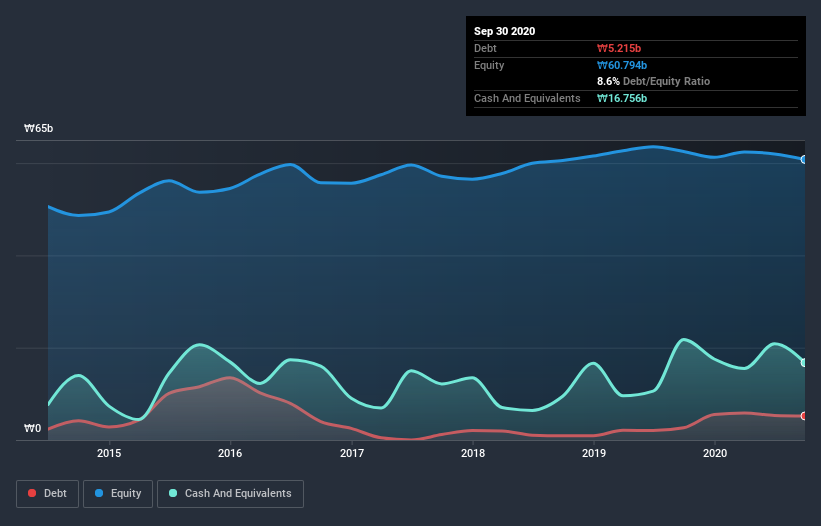This screenshot has width=821, height=526.
Task: Click the ₩0 y-axis label
Action: coord(32,429)
